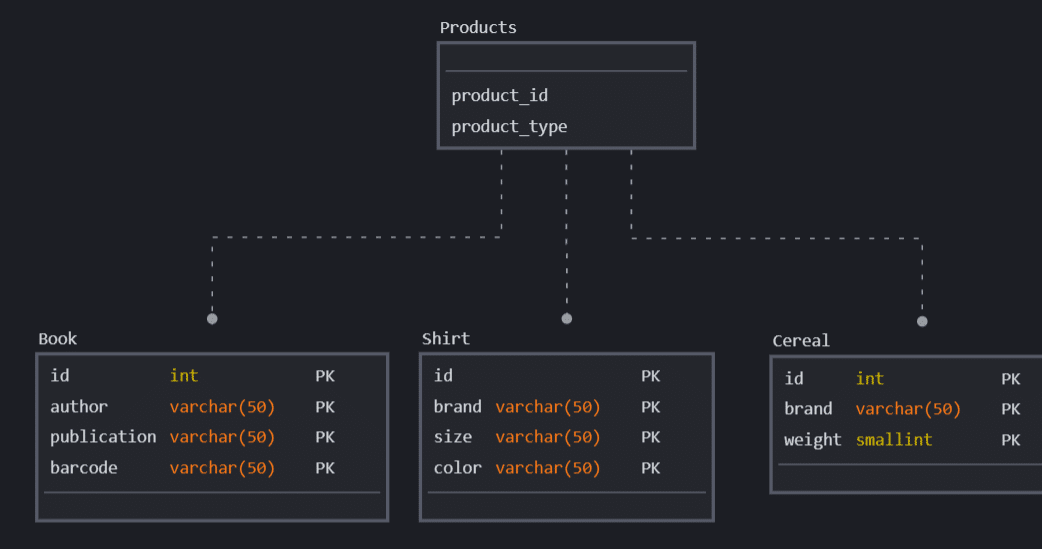Select the Products table title
This screenshot has width=1042, height=549.
[x=478, y=28]
